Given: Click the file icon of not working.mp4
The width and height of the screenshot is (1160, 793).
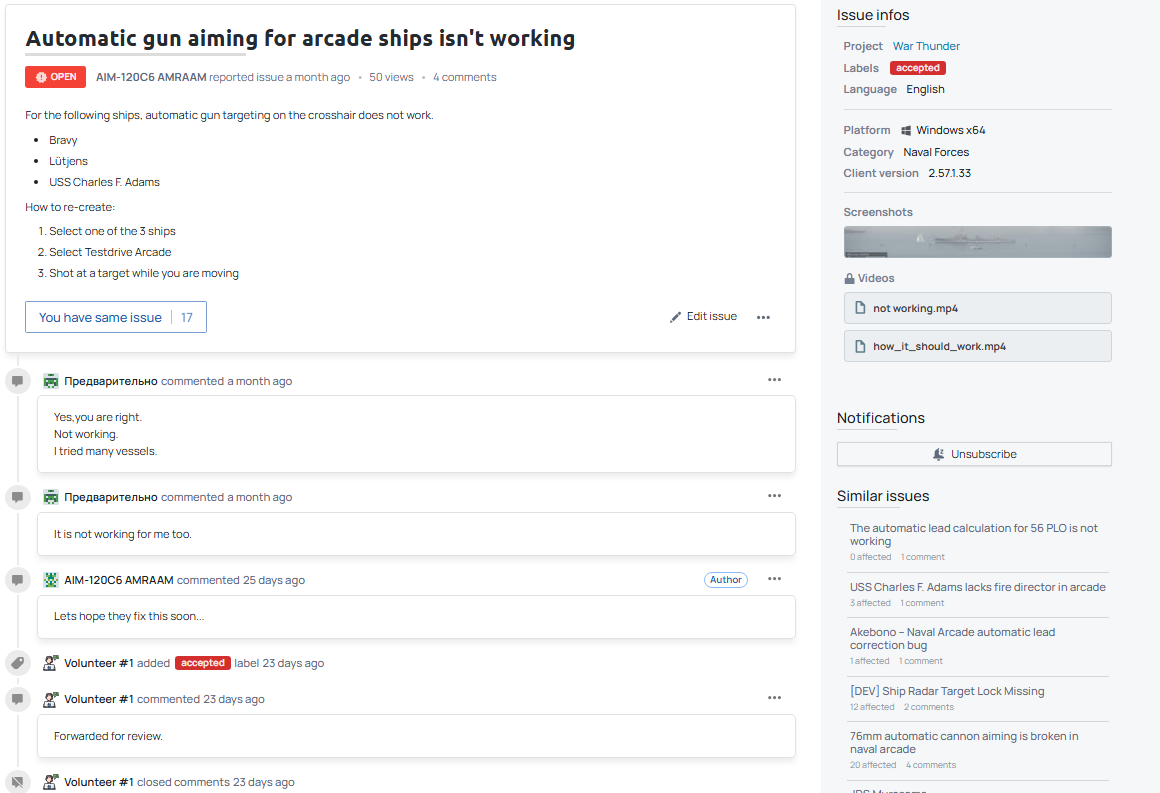Looking at the screenshot, I should [x=860, y=308].
